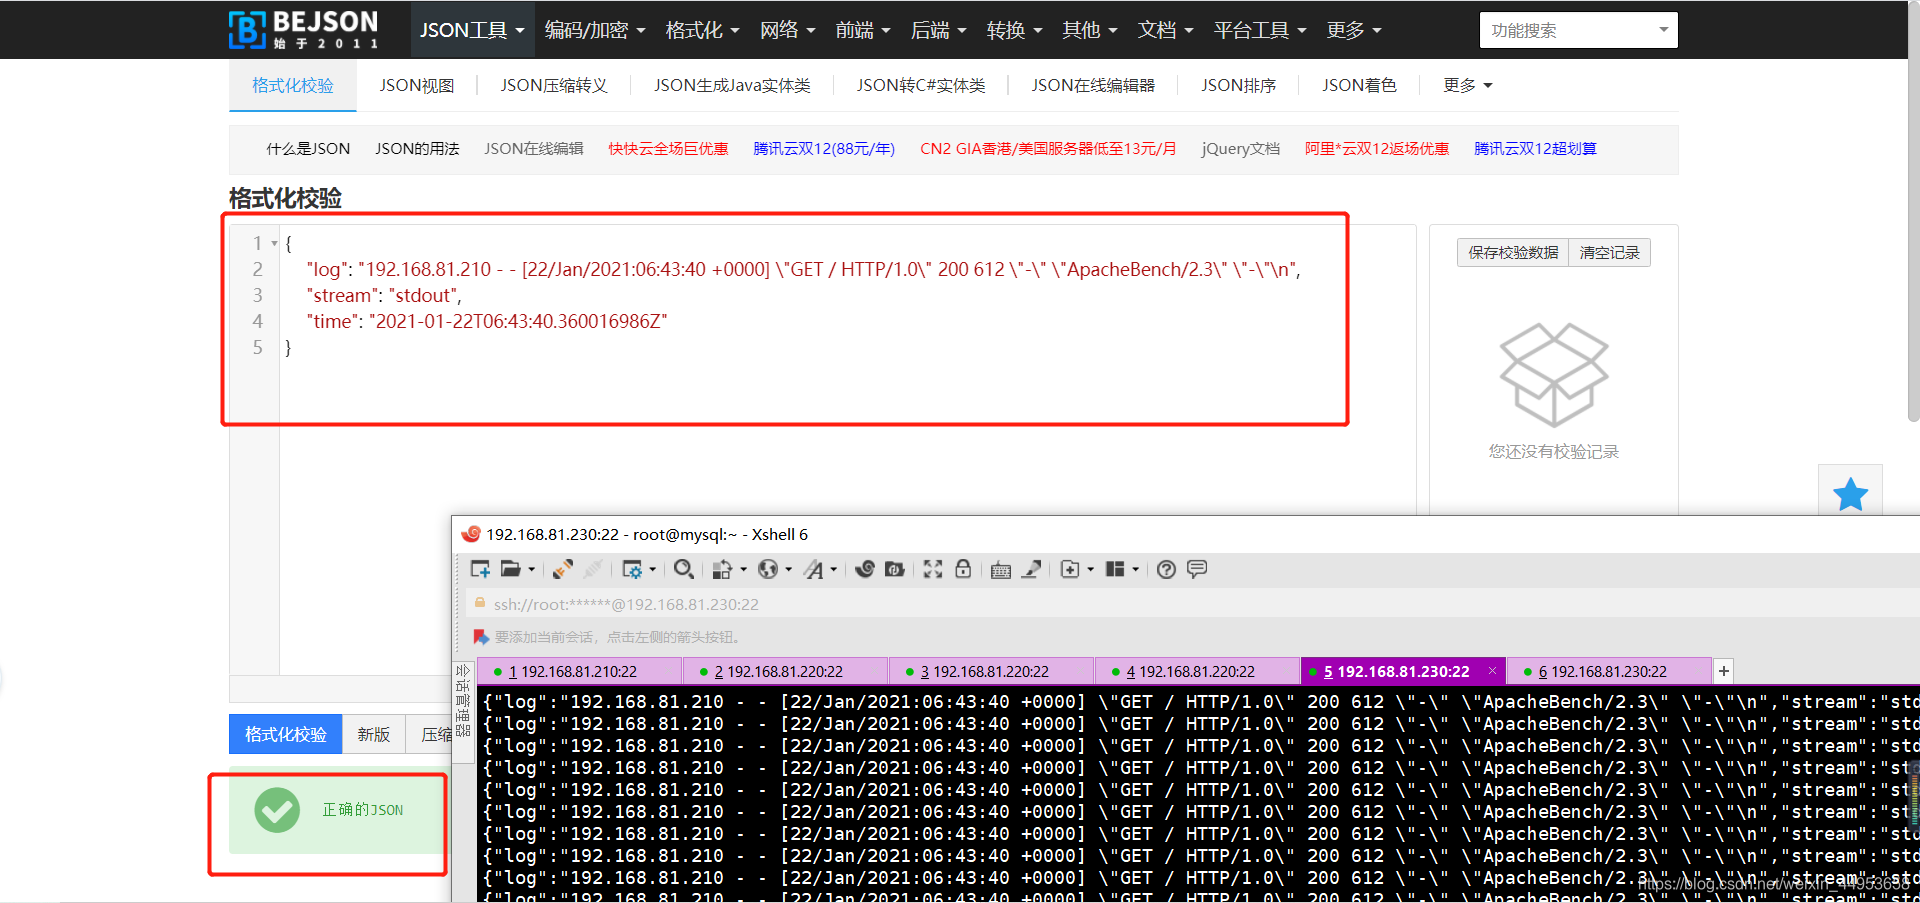Select Xshell session tab 1 192.168.81.210:22
This screenshot has height=903, width=1920.
580,671
